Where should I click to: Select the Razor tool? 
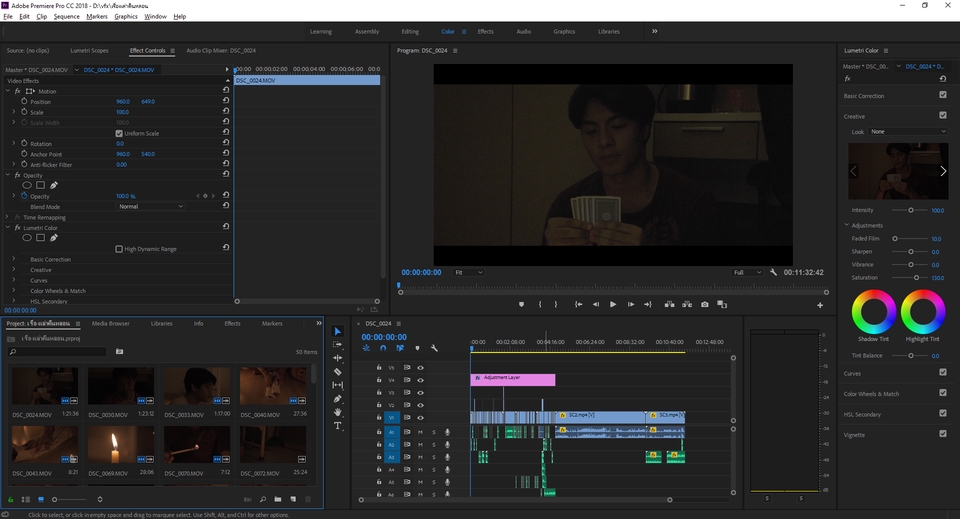tap(337, 372)
